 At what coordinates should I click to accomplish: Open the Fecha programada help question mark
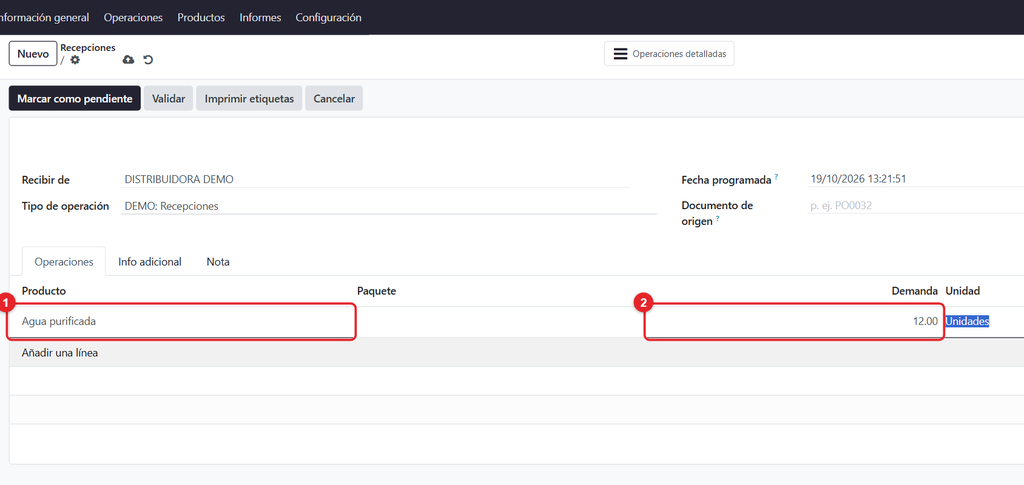pos(776,177)
